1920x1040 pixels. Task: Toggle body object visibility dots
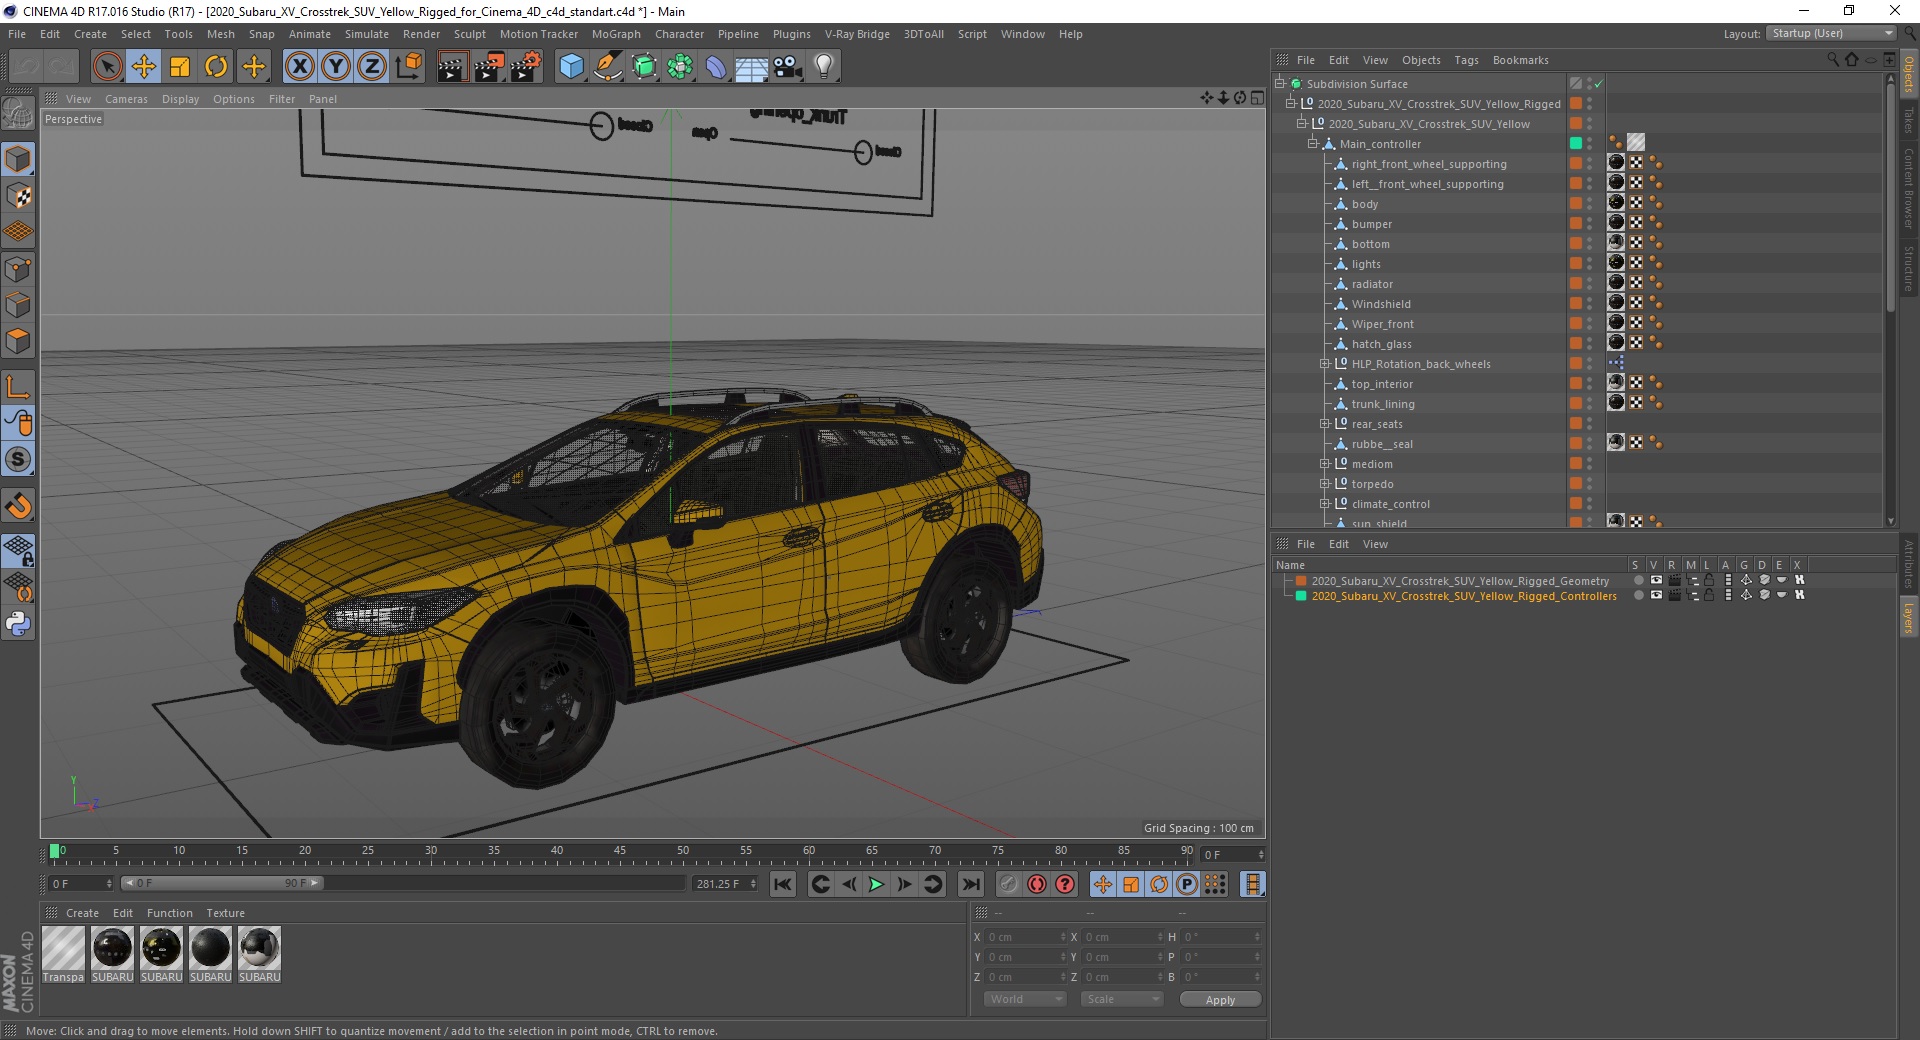(x=1589, y=204)
